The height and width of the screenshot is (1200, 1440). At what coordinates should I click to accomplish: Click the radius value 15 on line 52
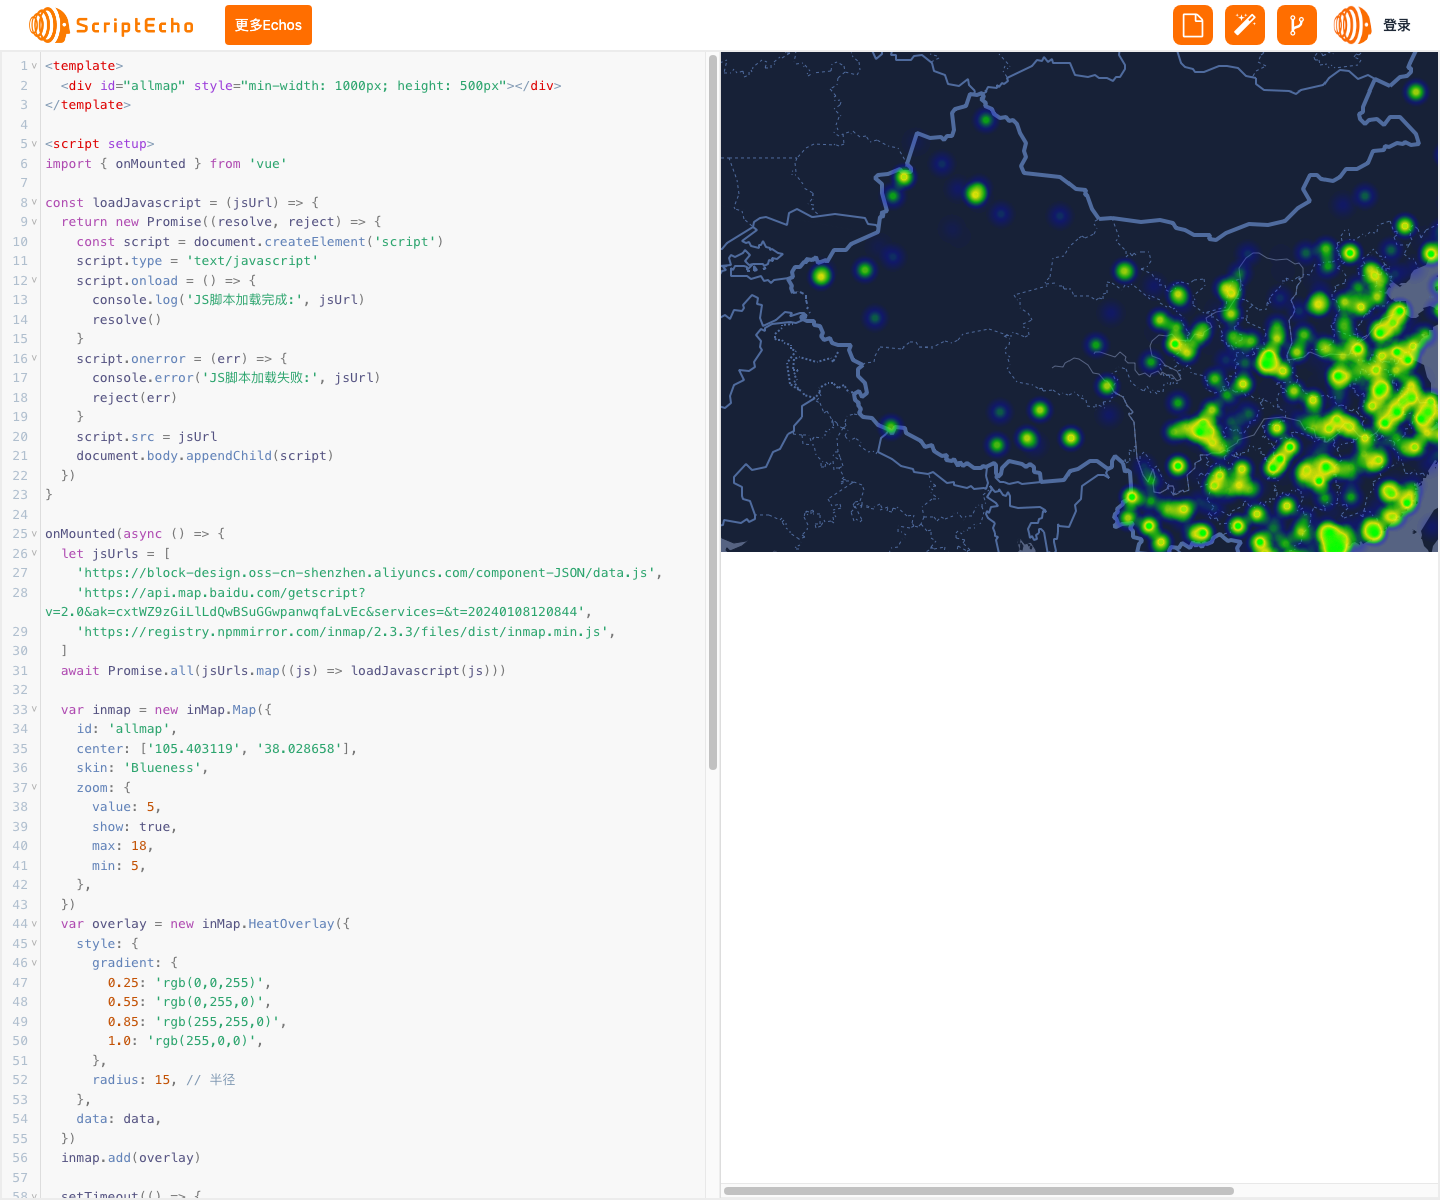coord(162,1080)
